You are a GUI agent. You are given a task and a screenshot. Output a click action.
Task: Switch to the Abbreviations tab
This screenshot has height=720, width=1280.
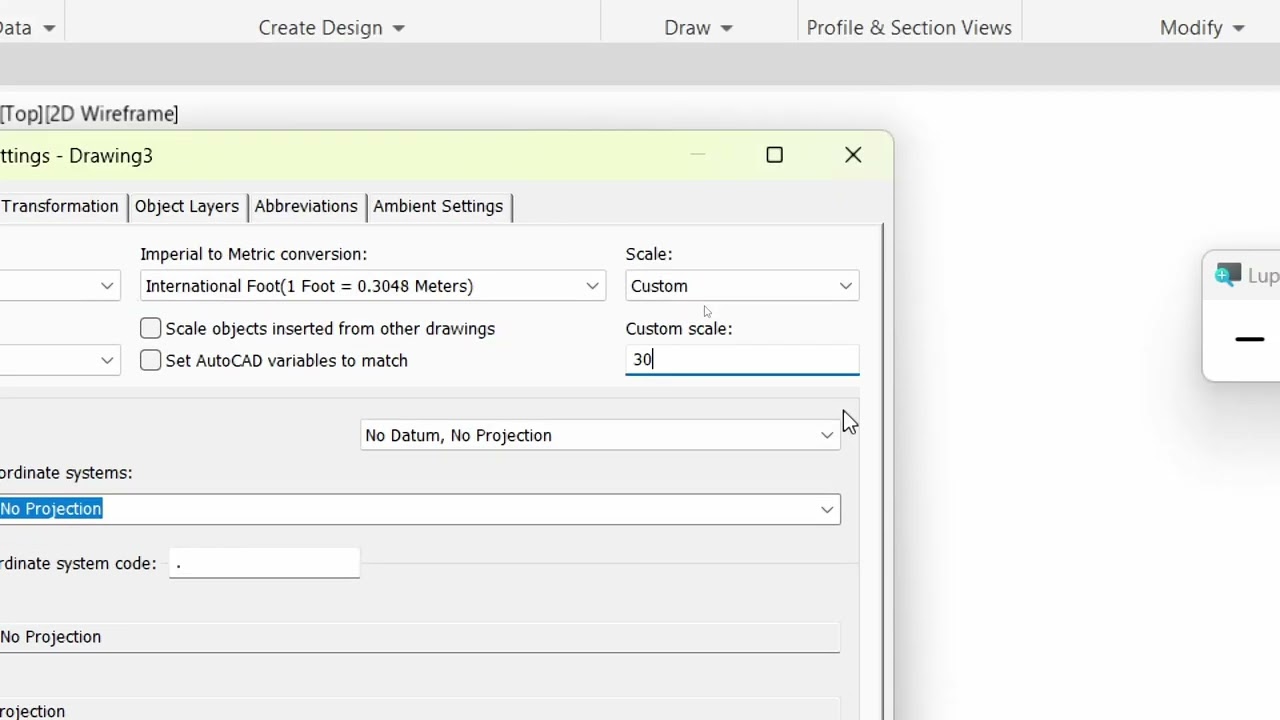(306, 206)
